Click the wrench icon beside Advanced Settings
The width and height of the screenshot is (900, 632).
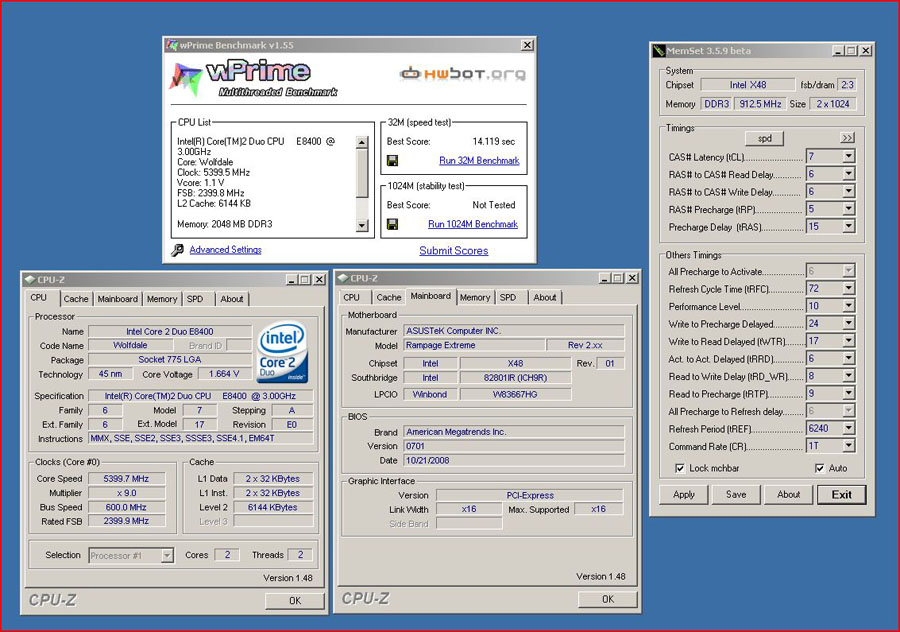[x=177, y=250]
